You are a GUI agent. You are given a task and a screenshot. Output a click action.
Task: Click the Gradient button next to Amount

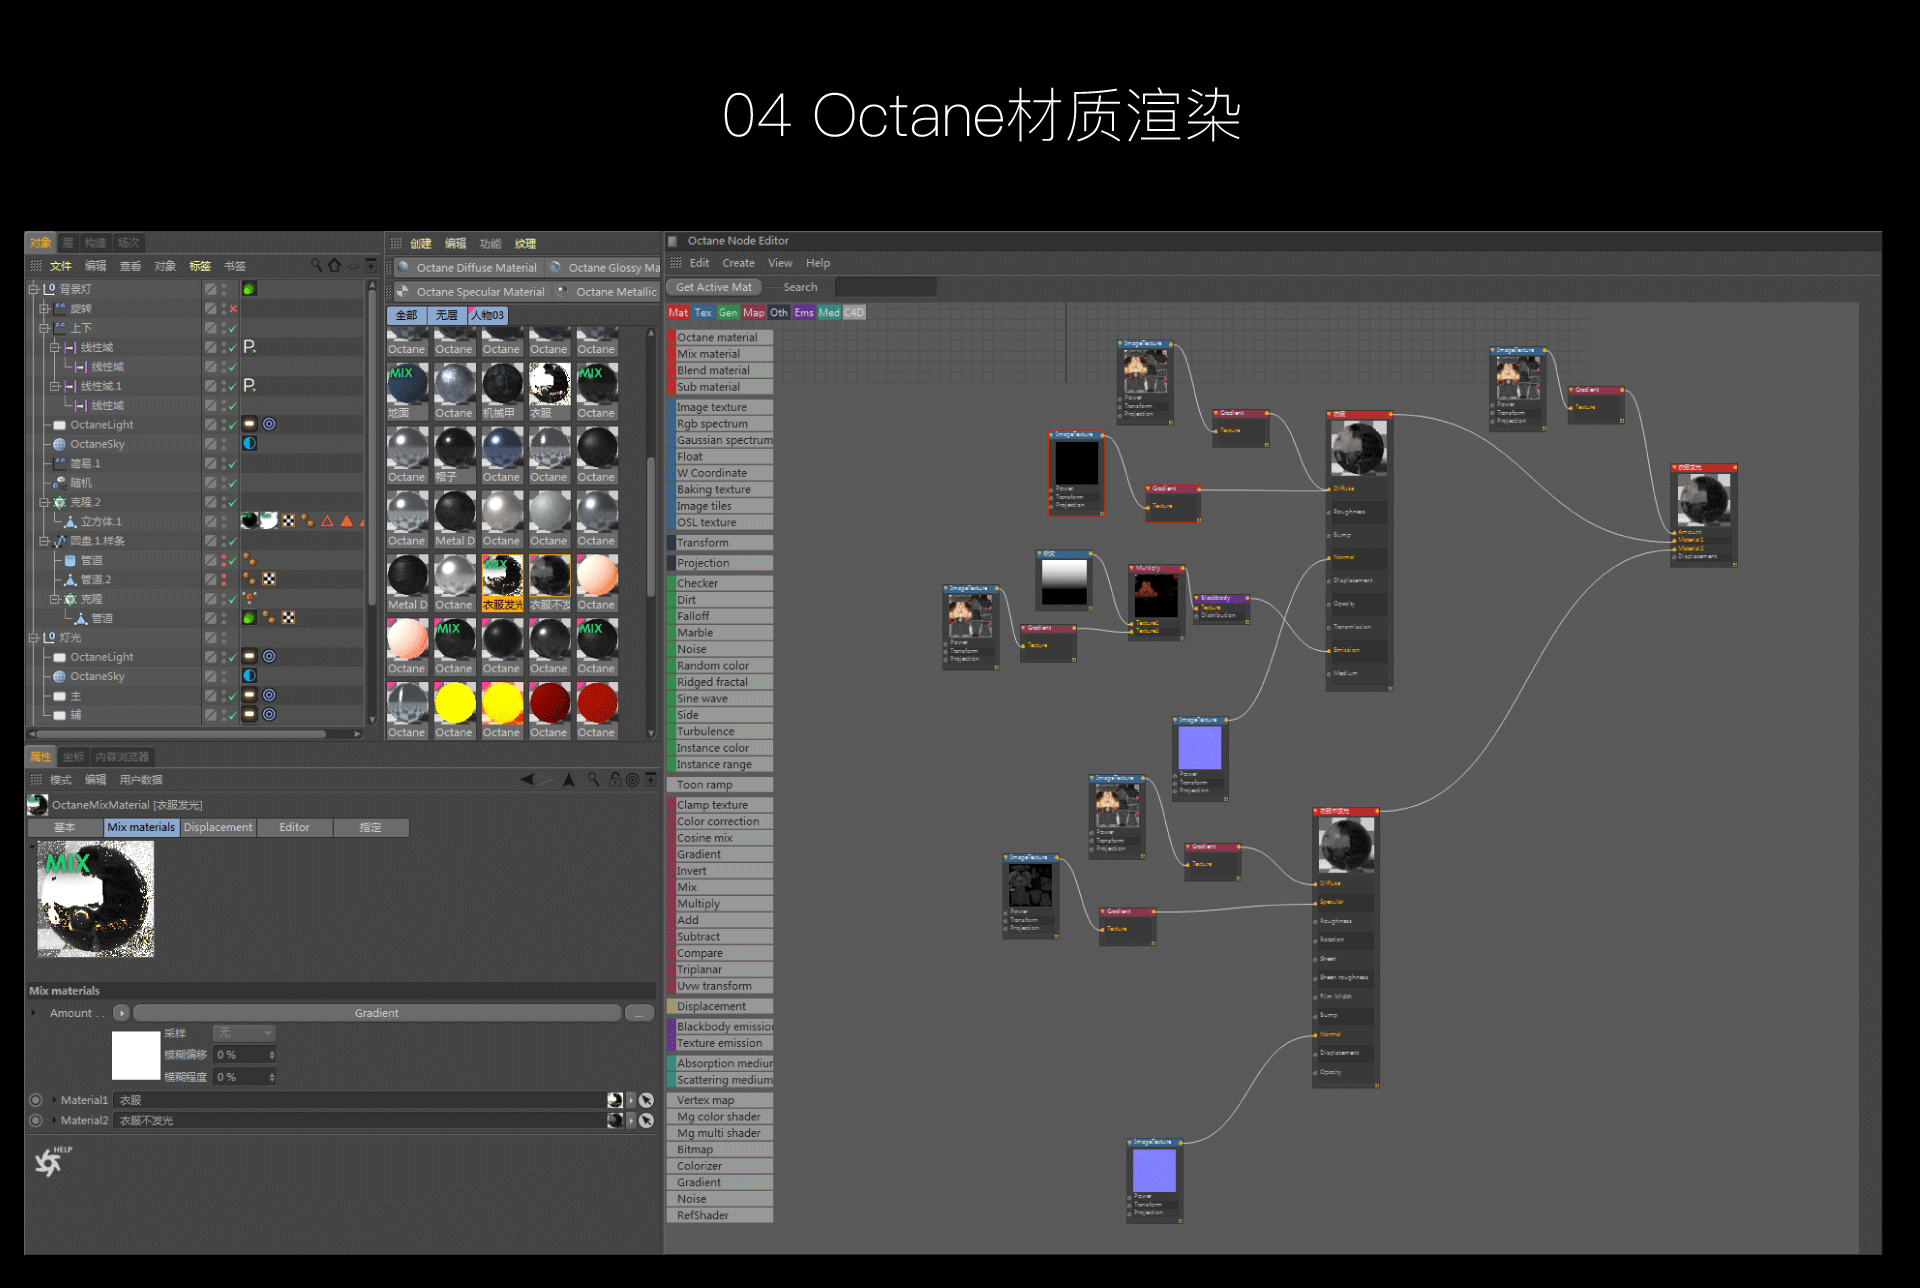pyautogui.click(x=376, y=1012)
